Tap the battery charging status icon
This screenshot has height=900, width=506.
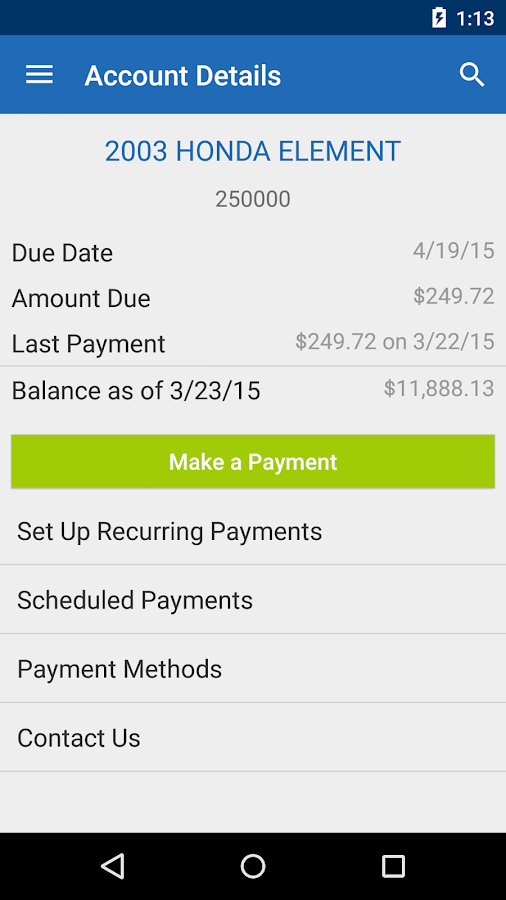coord(439,18)
